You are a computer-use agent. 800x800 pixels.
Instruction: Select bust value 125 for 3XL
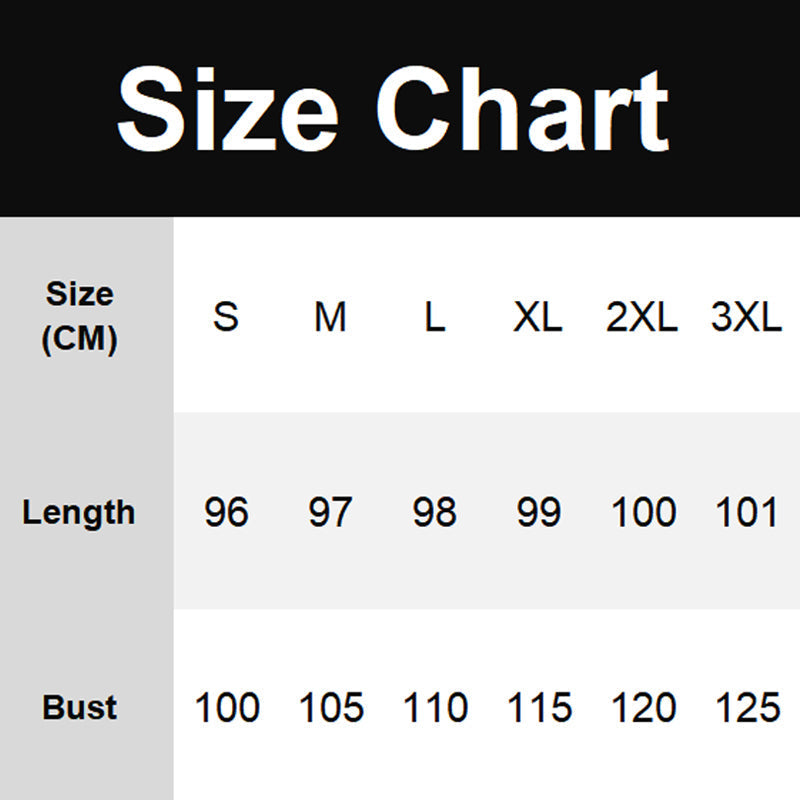747,708
